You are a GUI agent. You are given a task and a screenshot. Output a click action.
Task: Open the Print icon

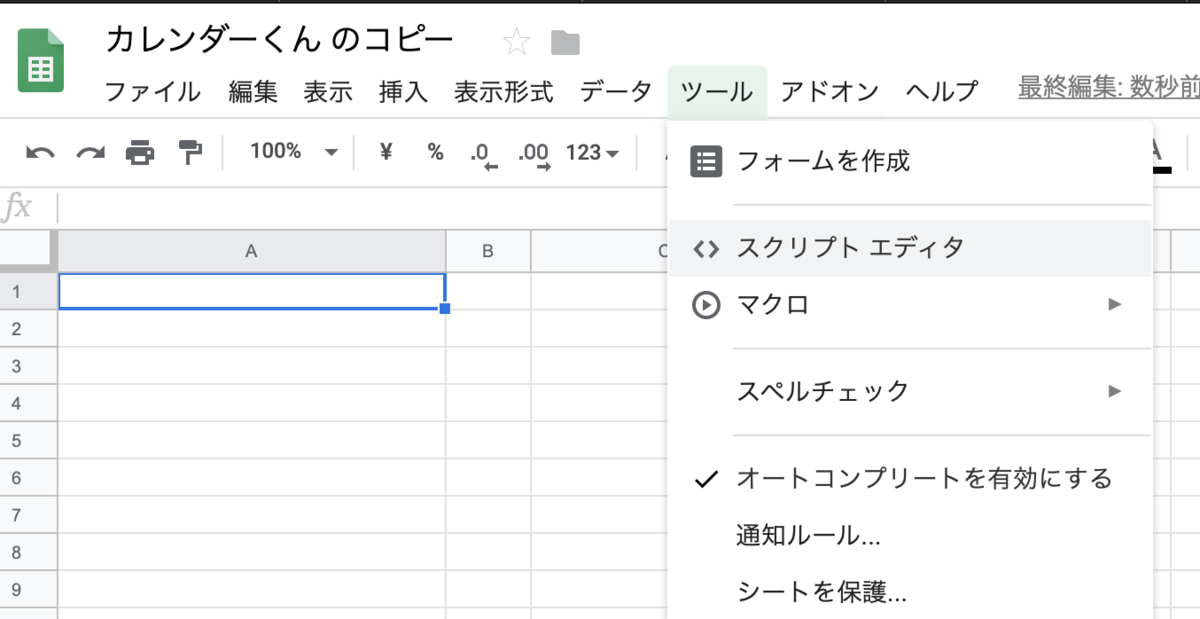[x=140, y=153]
